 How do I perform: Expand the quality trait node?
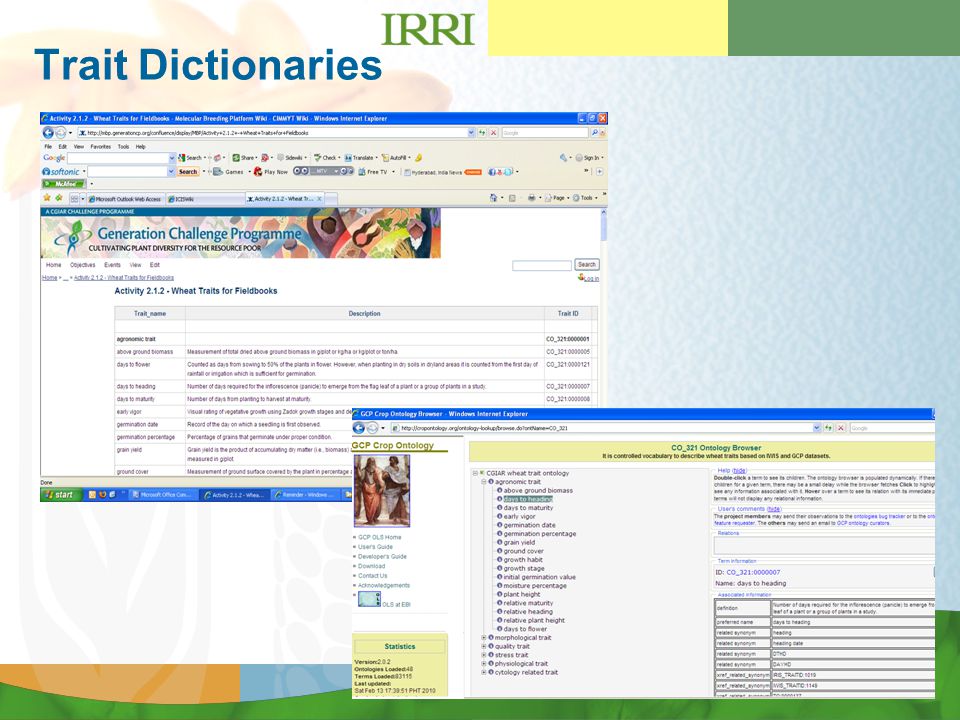[484, 647]
